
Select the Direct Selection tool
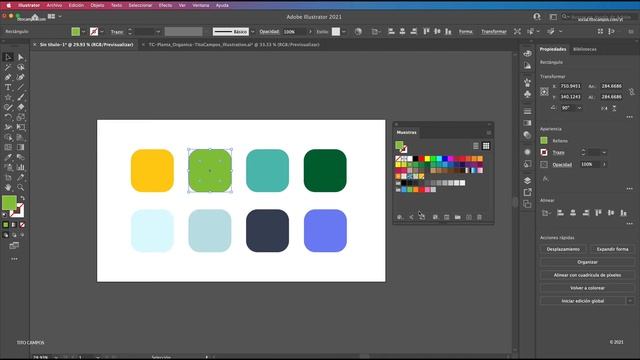20,57
